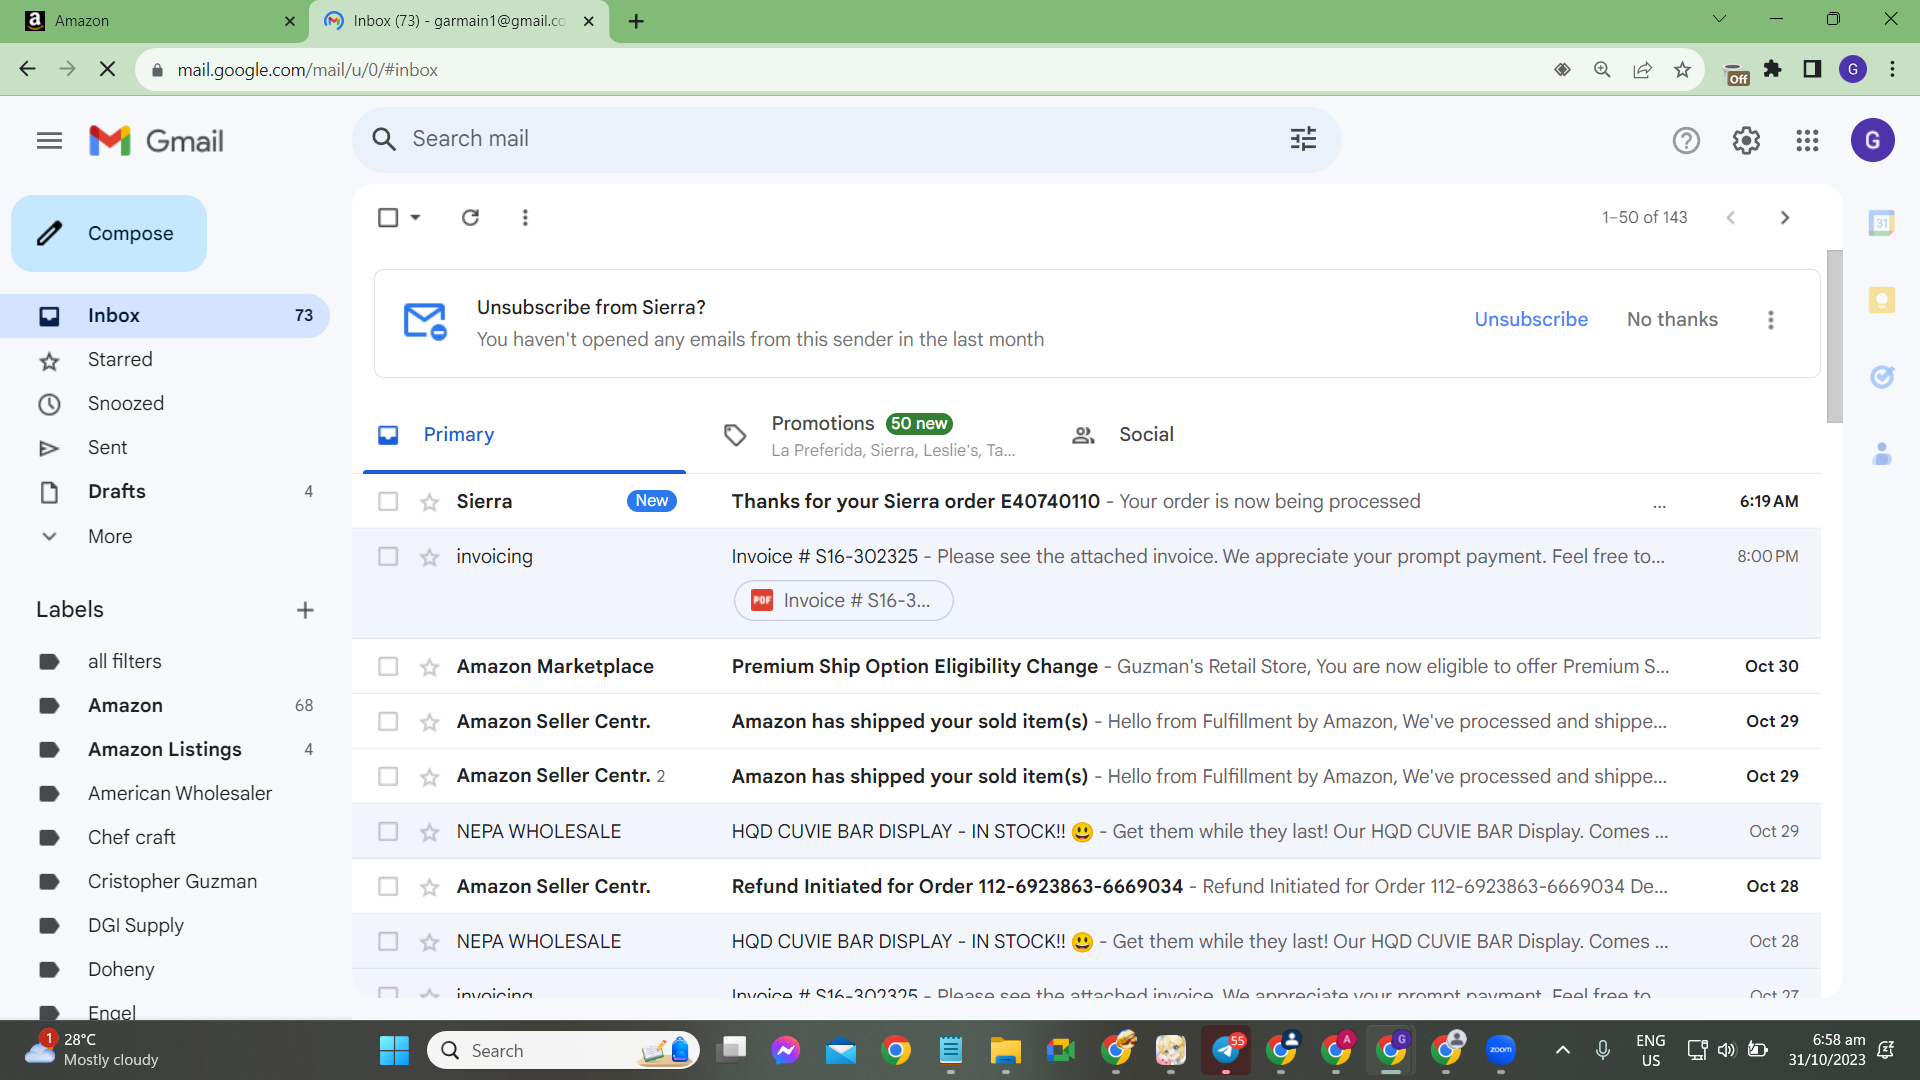Open the Chrome tab search dropdown
The width and height of the screenshot is (1920, 1080).
(x=1719, y=19)
